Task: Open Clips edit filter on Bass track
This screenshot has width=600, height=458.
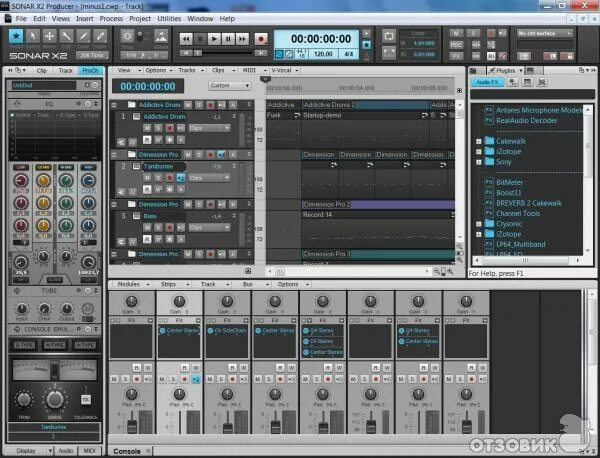Action: click(209, 228)
